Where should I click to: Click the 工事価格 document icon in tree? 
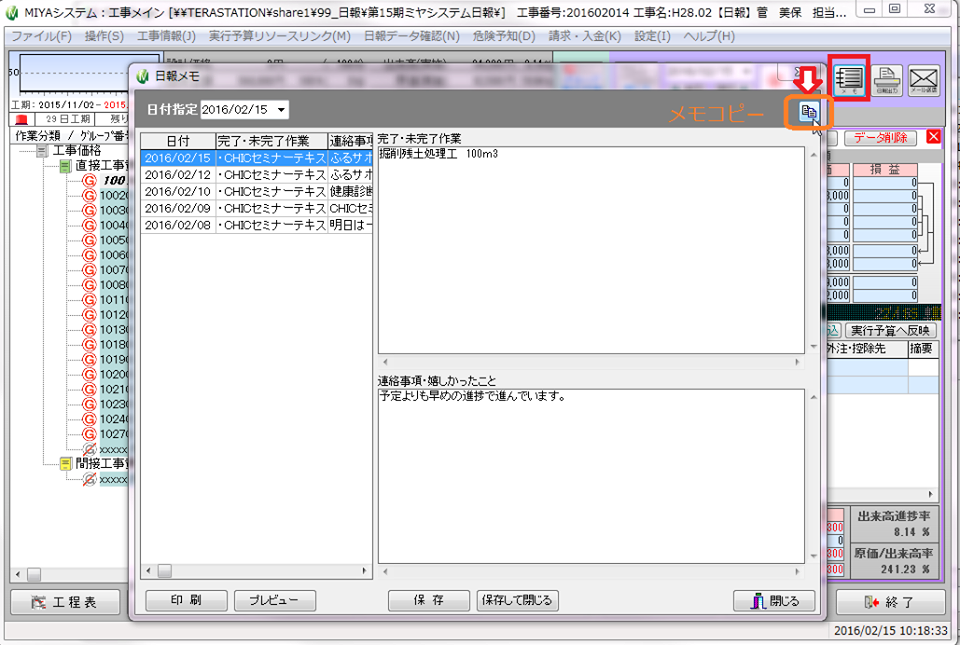42,151
